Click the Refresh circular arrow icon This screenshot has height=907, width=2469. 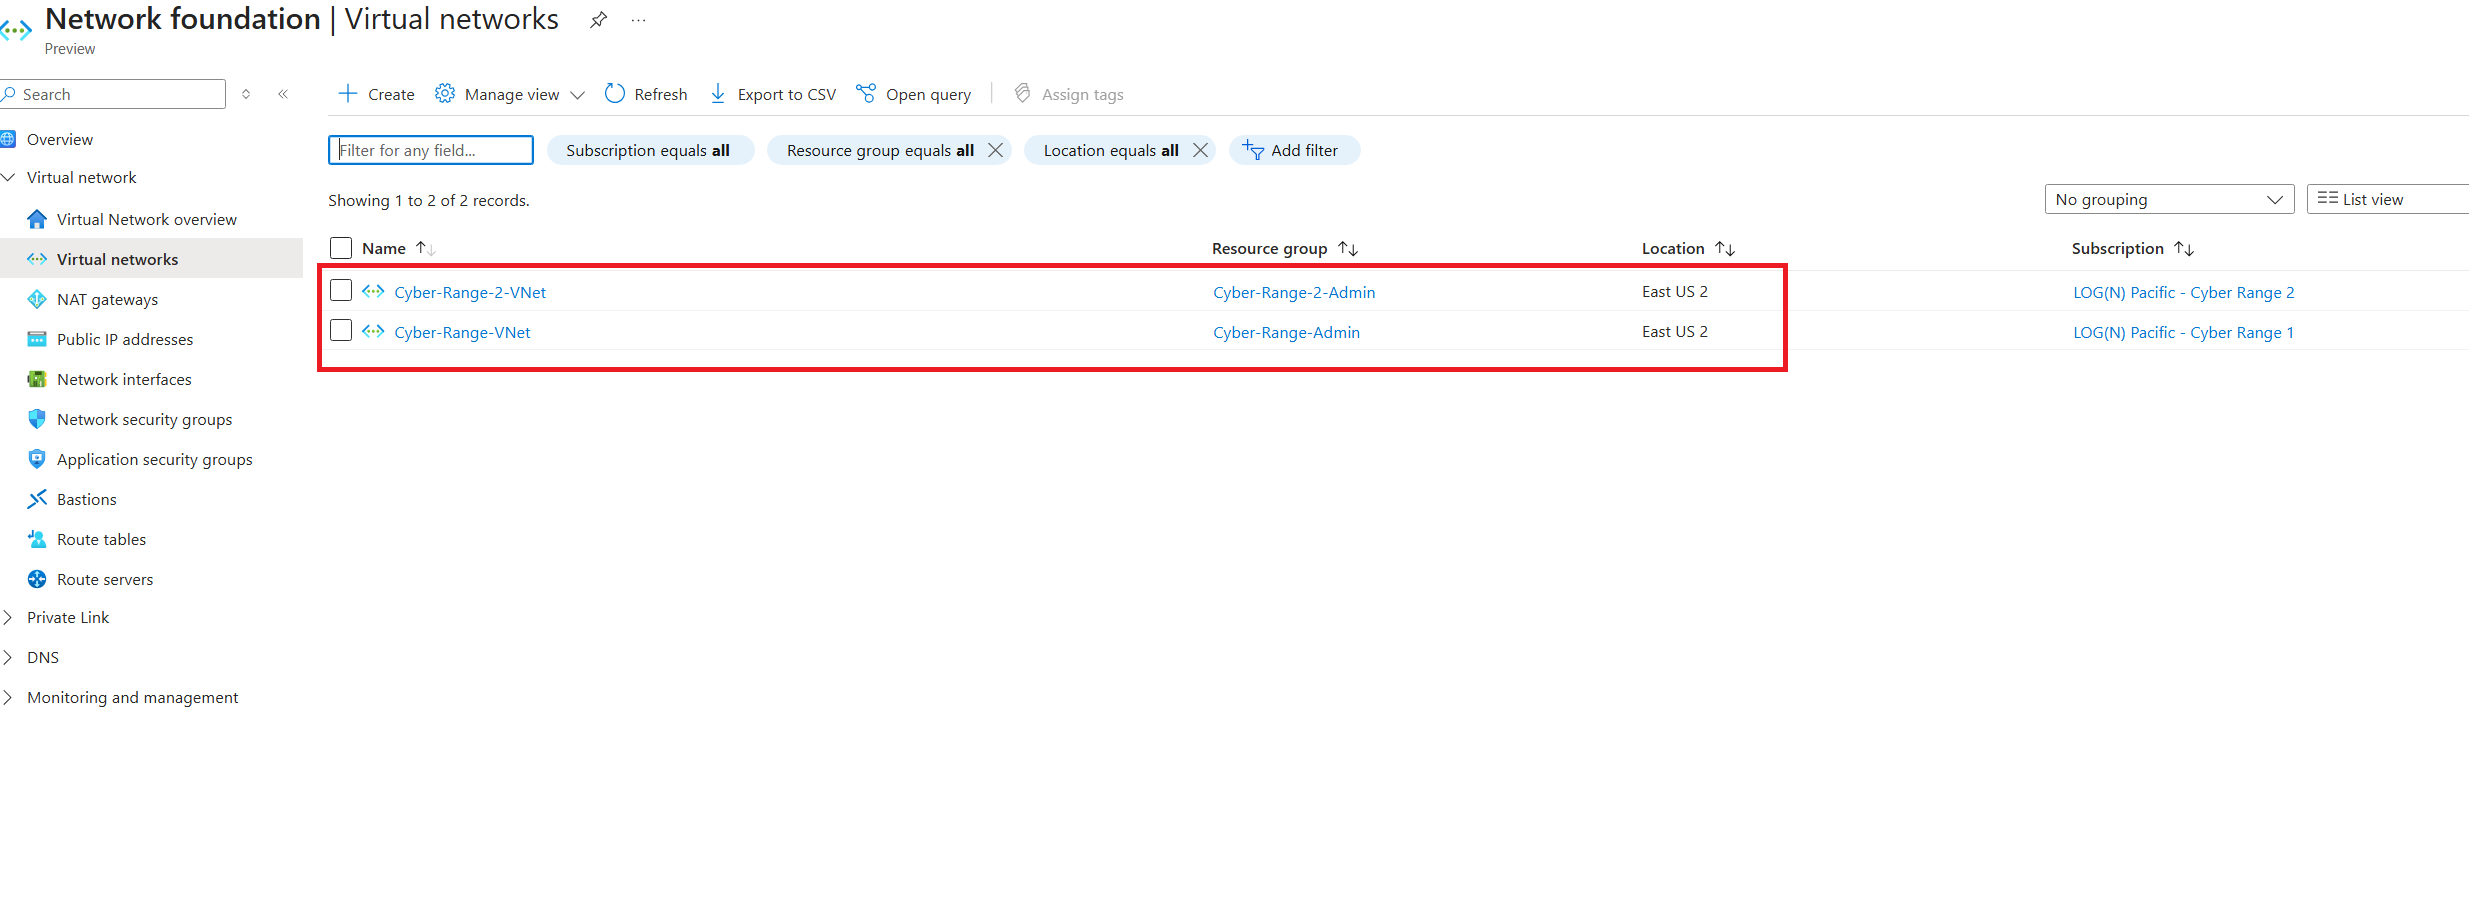[x=615, y=93]
